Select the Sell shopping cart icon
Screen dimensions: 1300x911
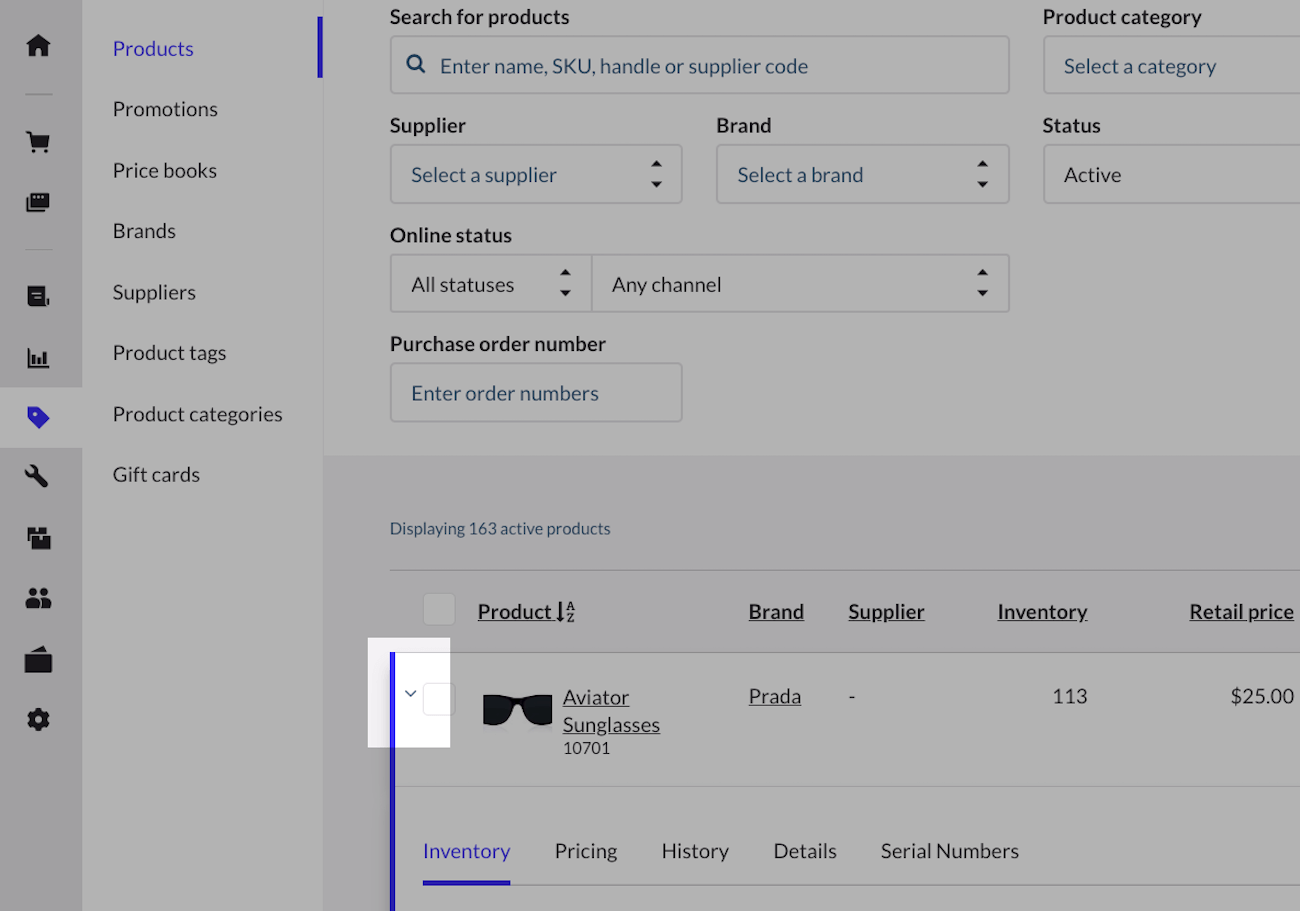click(x=38, y=141)
